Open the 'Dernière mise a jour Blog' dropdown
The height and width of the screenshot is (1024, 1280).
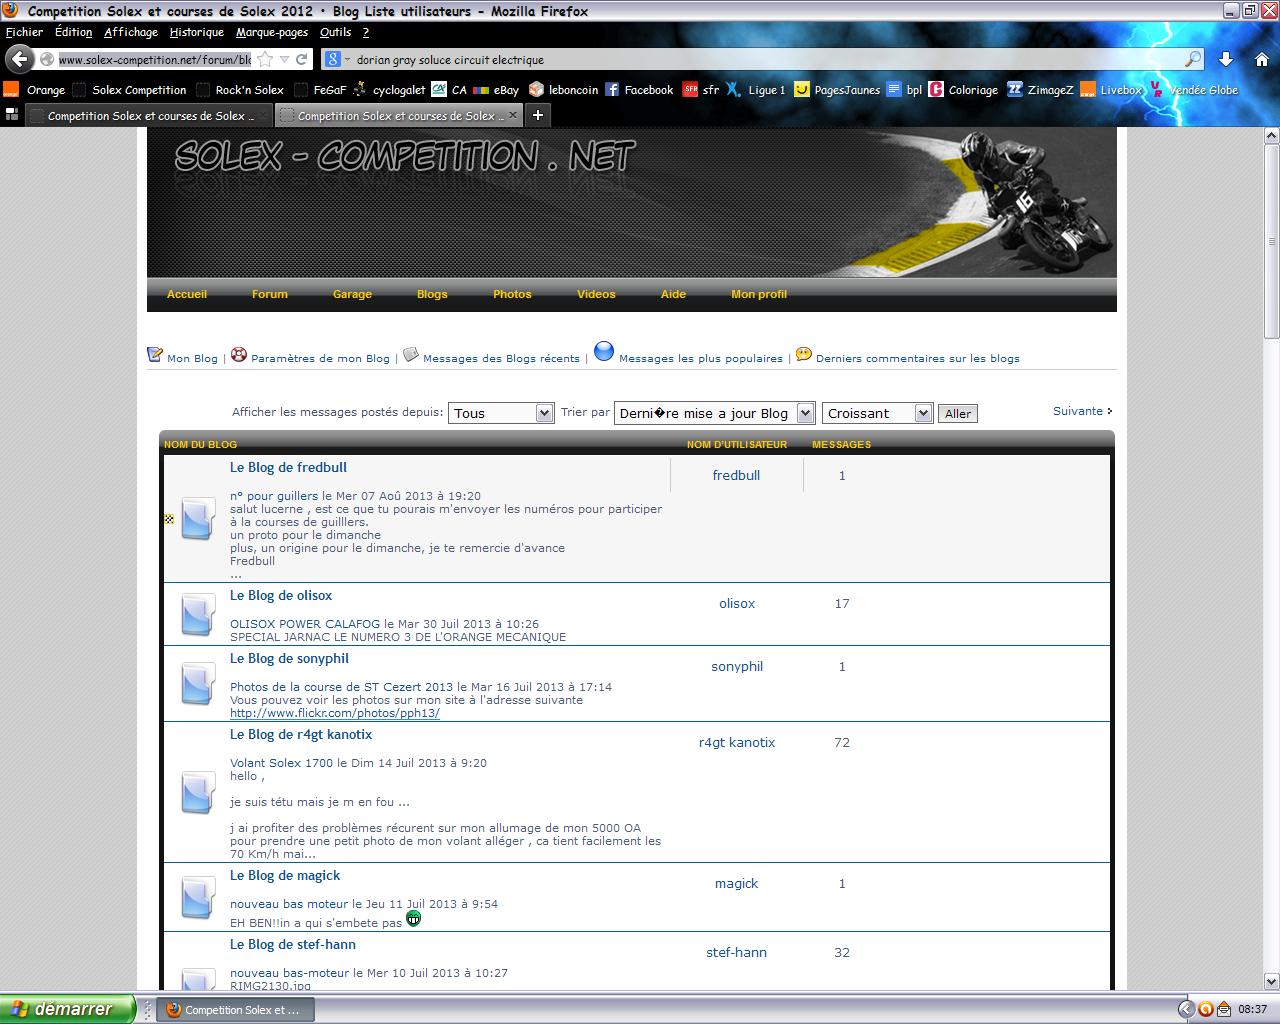click(714, 413)
